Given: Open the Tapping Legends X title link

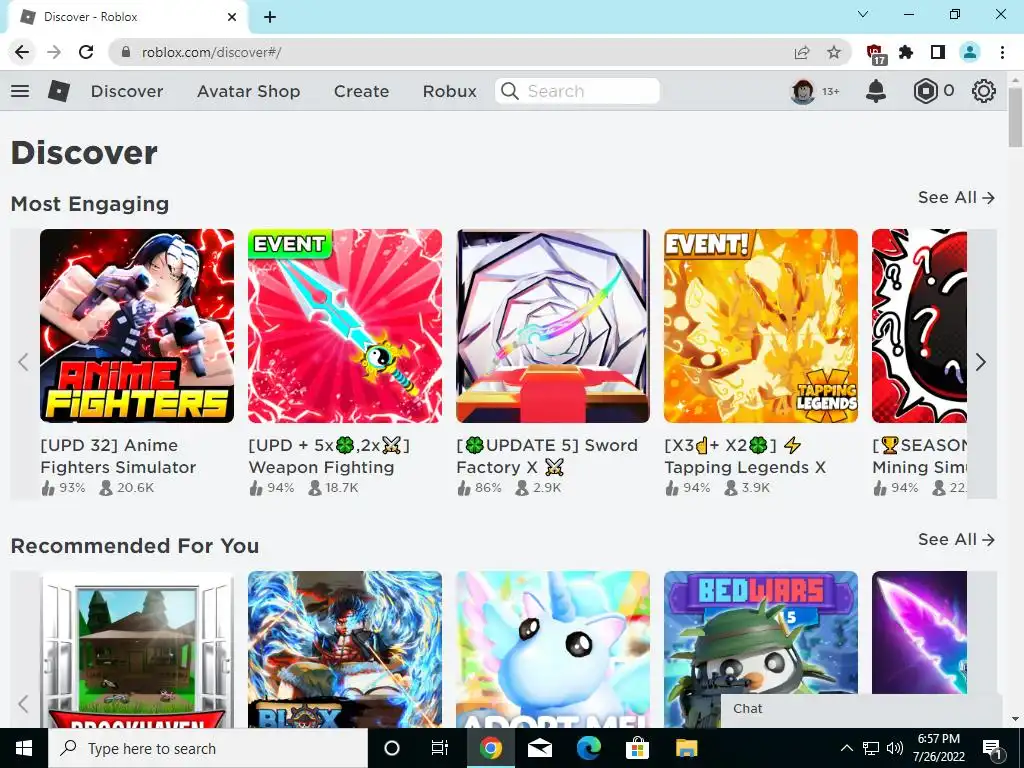Looking at the screenshot, I should coord(745,456).
